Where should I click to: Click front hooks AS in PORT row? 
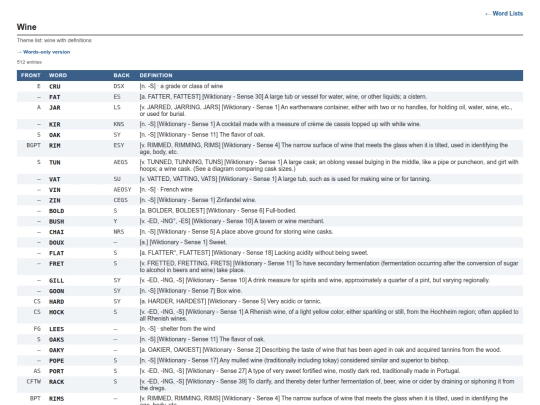37,371
